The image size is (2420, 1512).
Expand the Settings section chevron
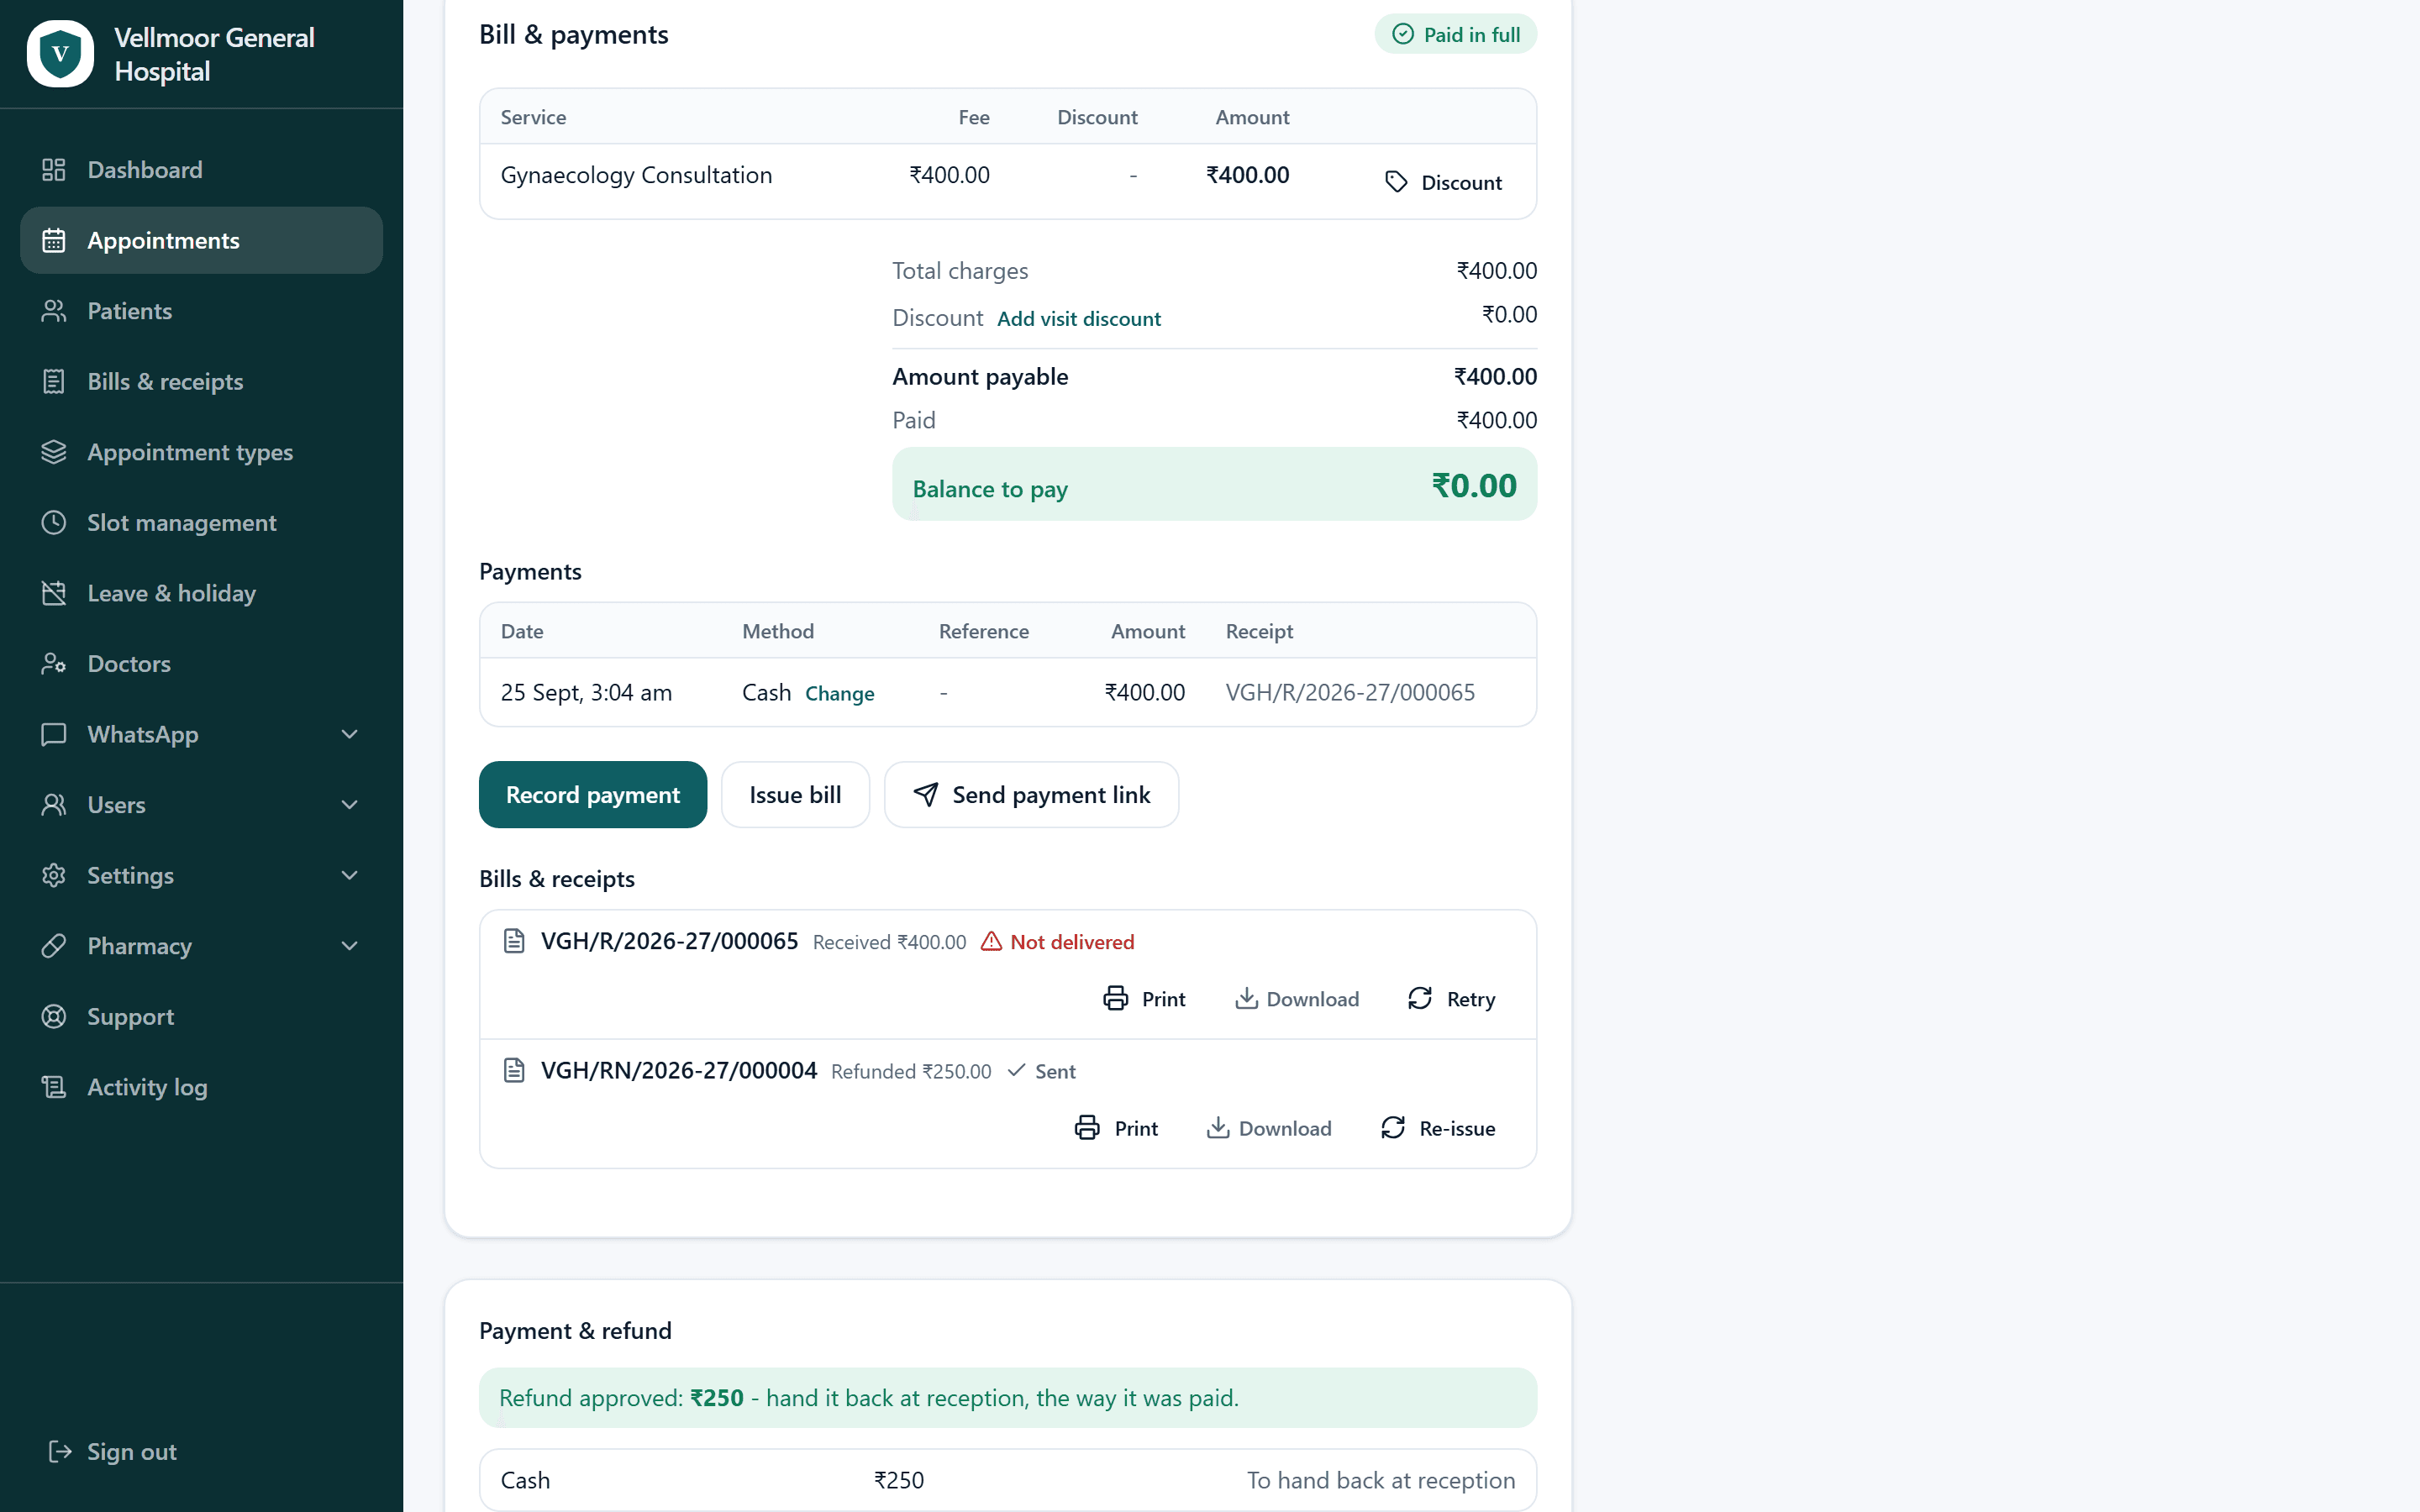coord(349,875)
